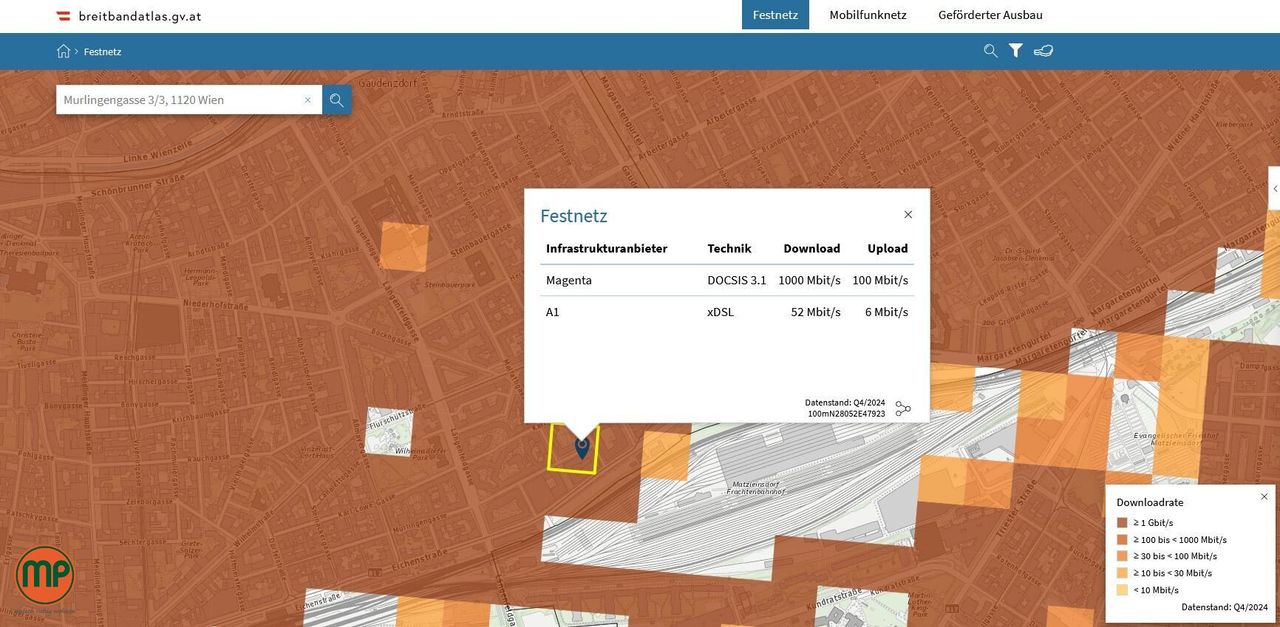The width and height of the screenshot is (1280, 627).
Task: Click the Festnetz breadcrumb link
Action: 102,51
